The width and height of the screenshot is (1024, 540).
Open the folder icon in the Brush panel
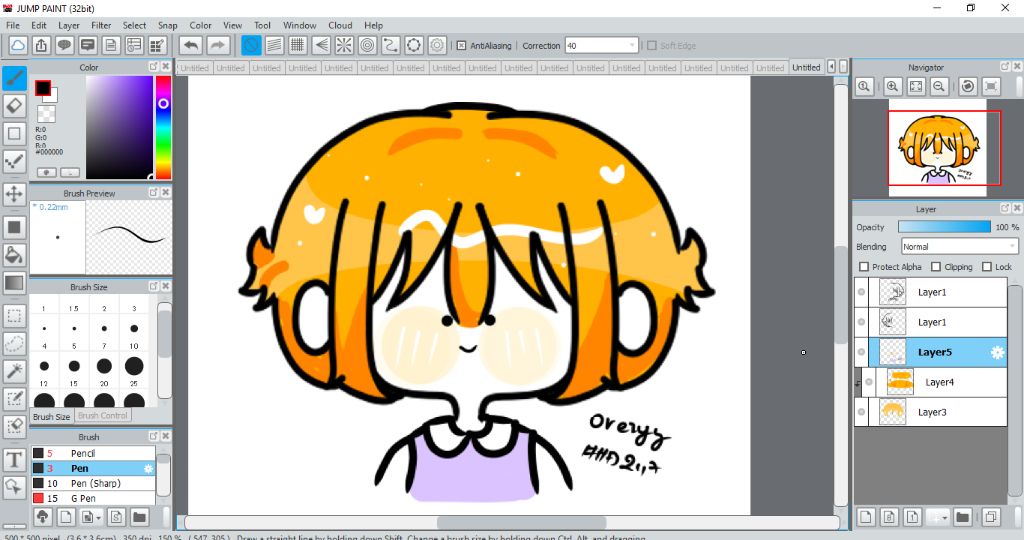pos(139,517)
